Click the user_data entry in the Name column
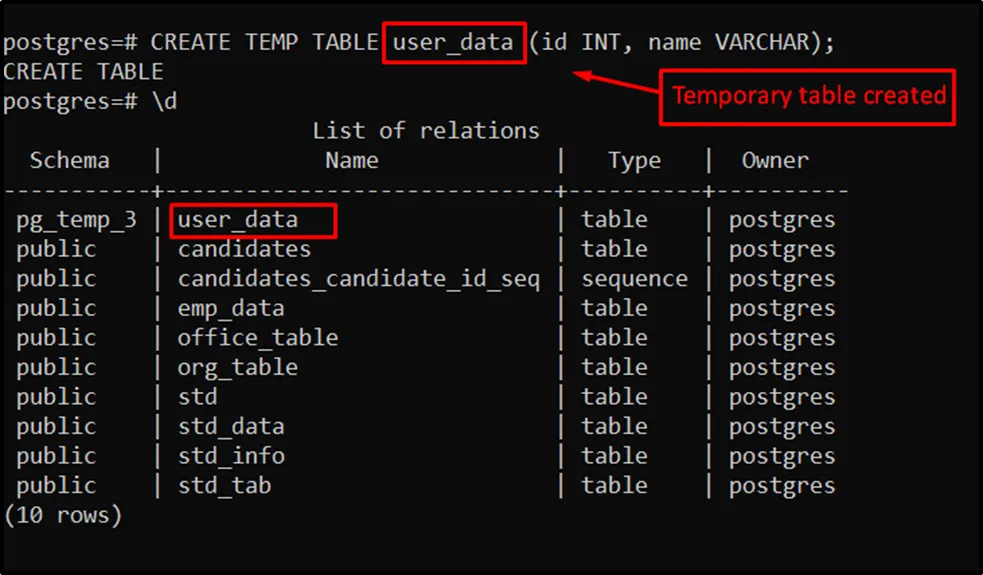 238,220
